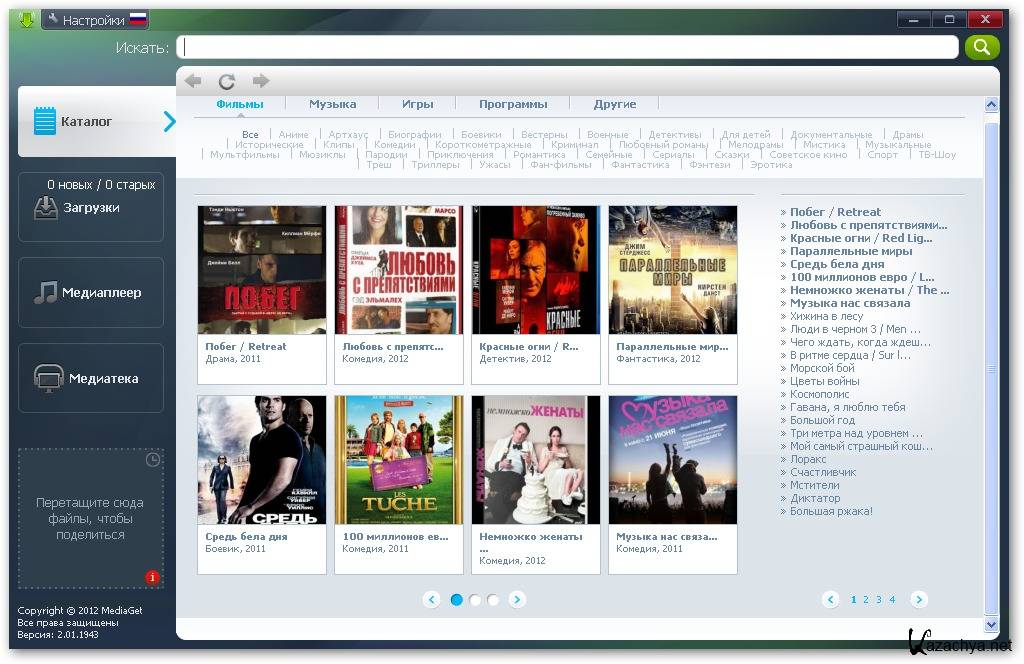Expand the Каталог sidebar chevron
Viewport: 1024px width, 664px height.
pos(169,122)
